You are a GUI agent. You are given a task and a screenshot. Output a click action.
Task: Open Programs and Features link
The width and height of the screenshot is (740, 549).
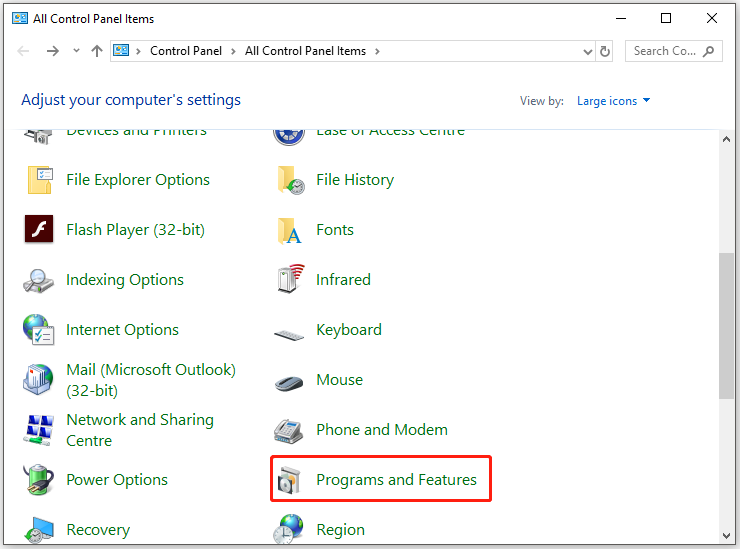point(396,480)
